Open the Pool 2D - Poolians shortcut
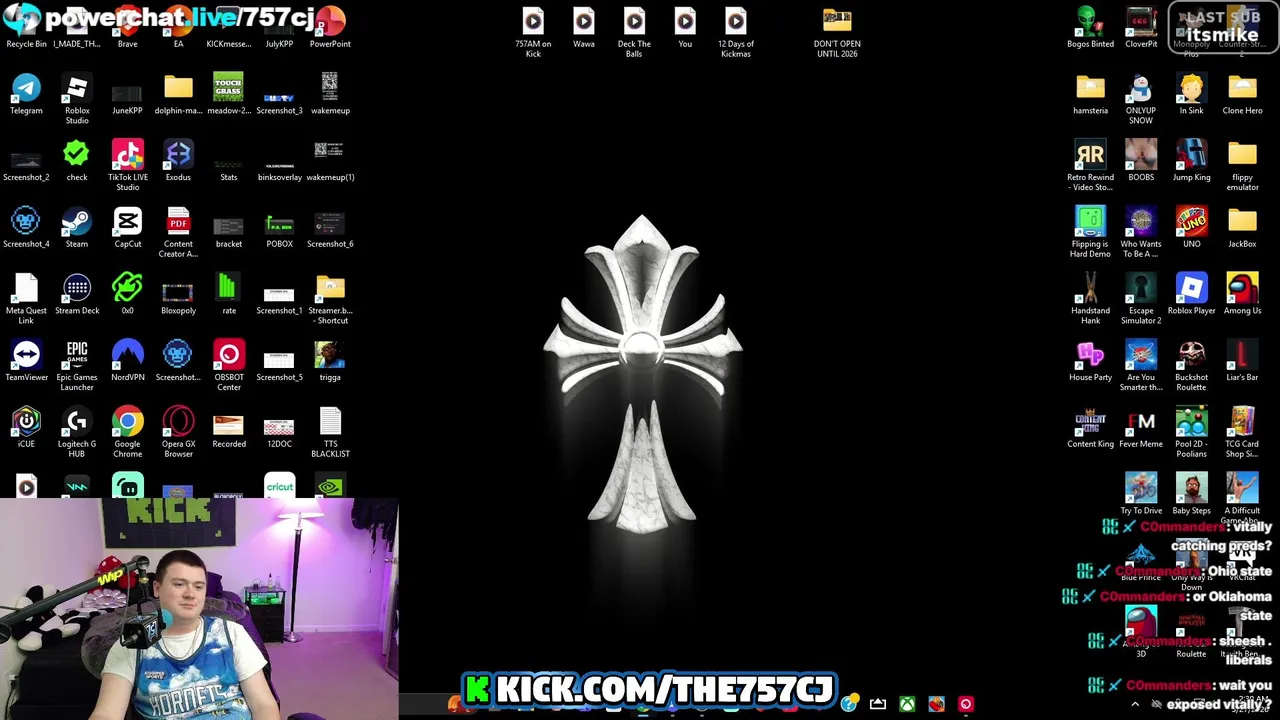The image size is (1280, 720). (x=1191, y=432)
